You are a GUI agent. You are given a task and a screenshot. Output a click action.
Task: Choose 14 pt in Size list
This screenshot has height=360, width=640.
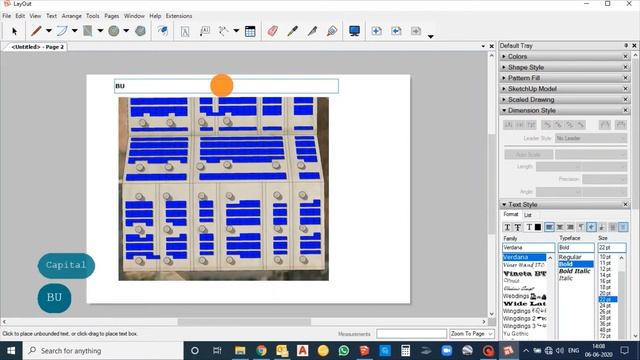pos(606,275)
